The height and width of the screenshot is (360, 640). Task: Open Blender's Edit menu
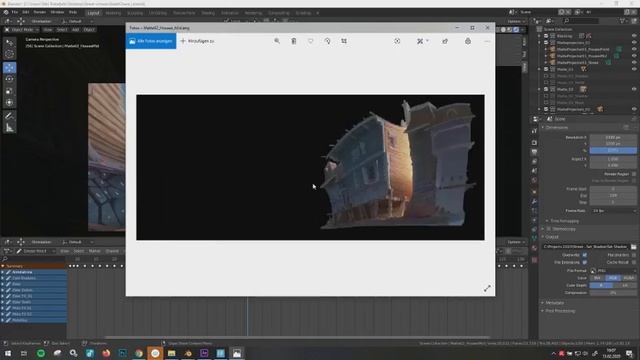click(25, 12)
